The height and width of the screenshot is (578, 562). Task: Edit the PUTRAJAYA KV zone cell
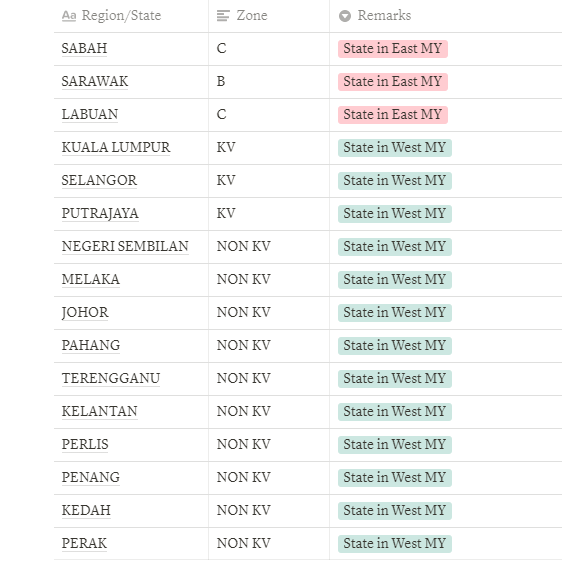tap(269, 213)
